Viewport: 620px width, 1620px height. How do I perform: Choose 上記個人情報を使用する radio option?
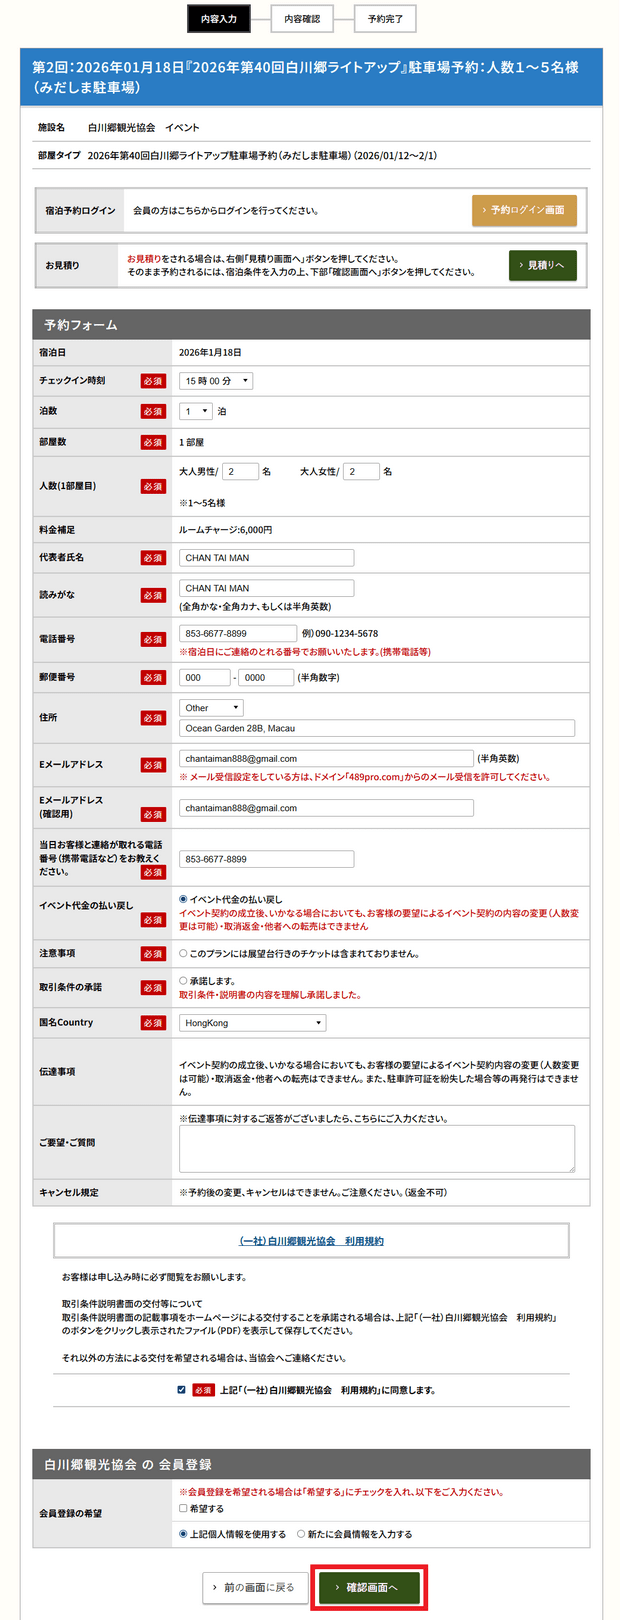(x=183, y=1534)
